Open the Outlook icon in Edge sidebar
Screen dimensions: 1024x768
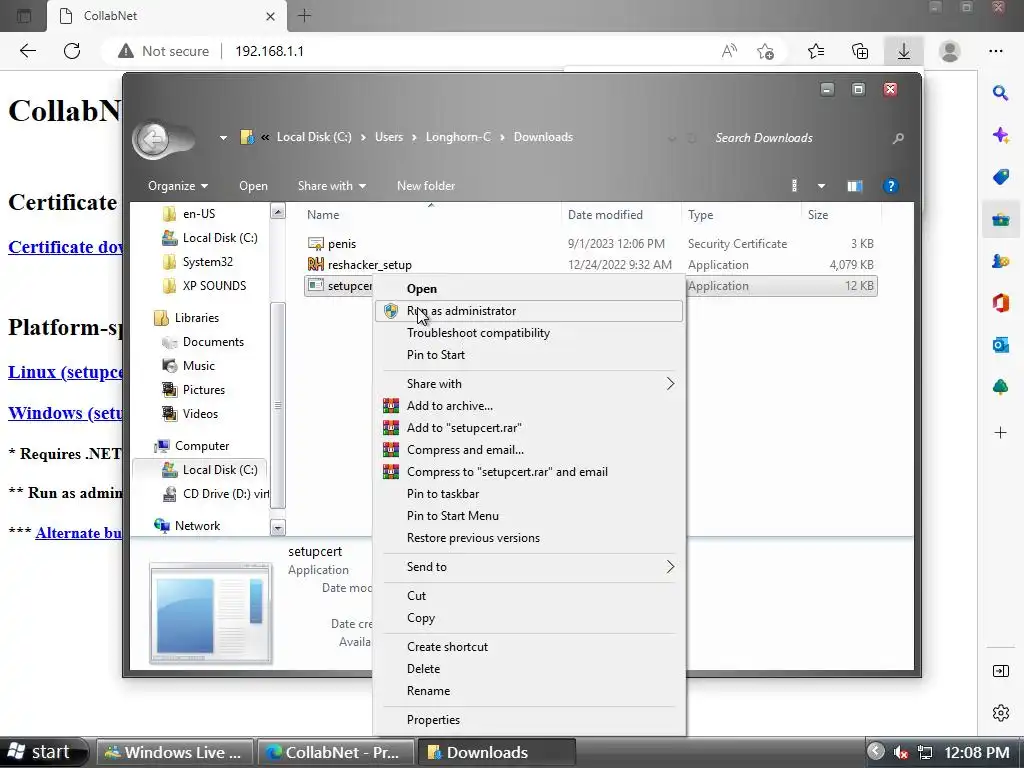coord(1000,345)
